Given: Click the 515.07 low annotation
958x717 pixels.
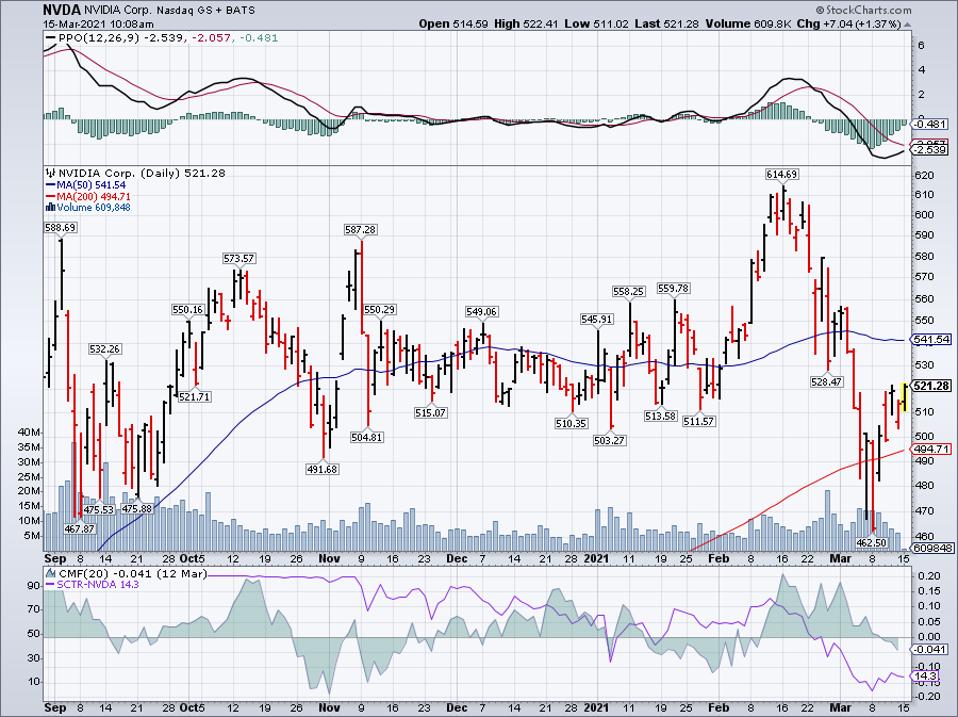Looking at the screenshot, I should coord(430,413).
